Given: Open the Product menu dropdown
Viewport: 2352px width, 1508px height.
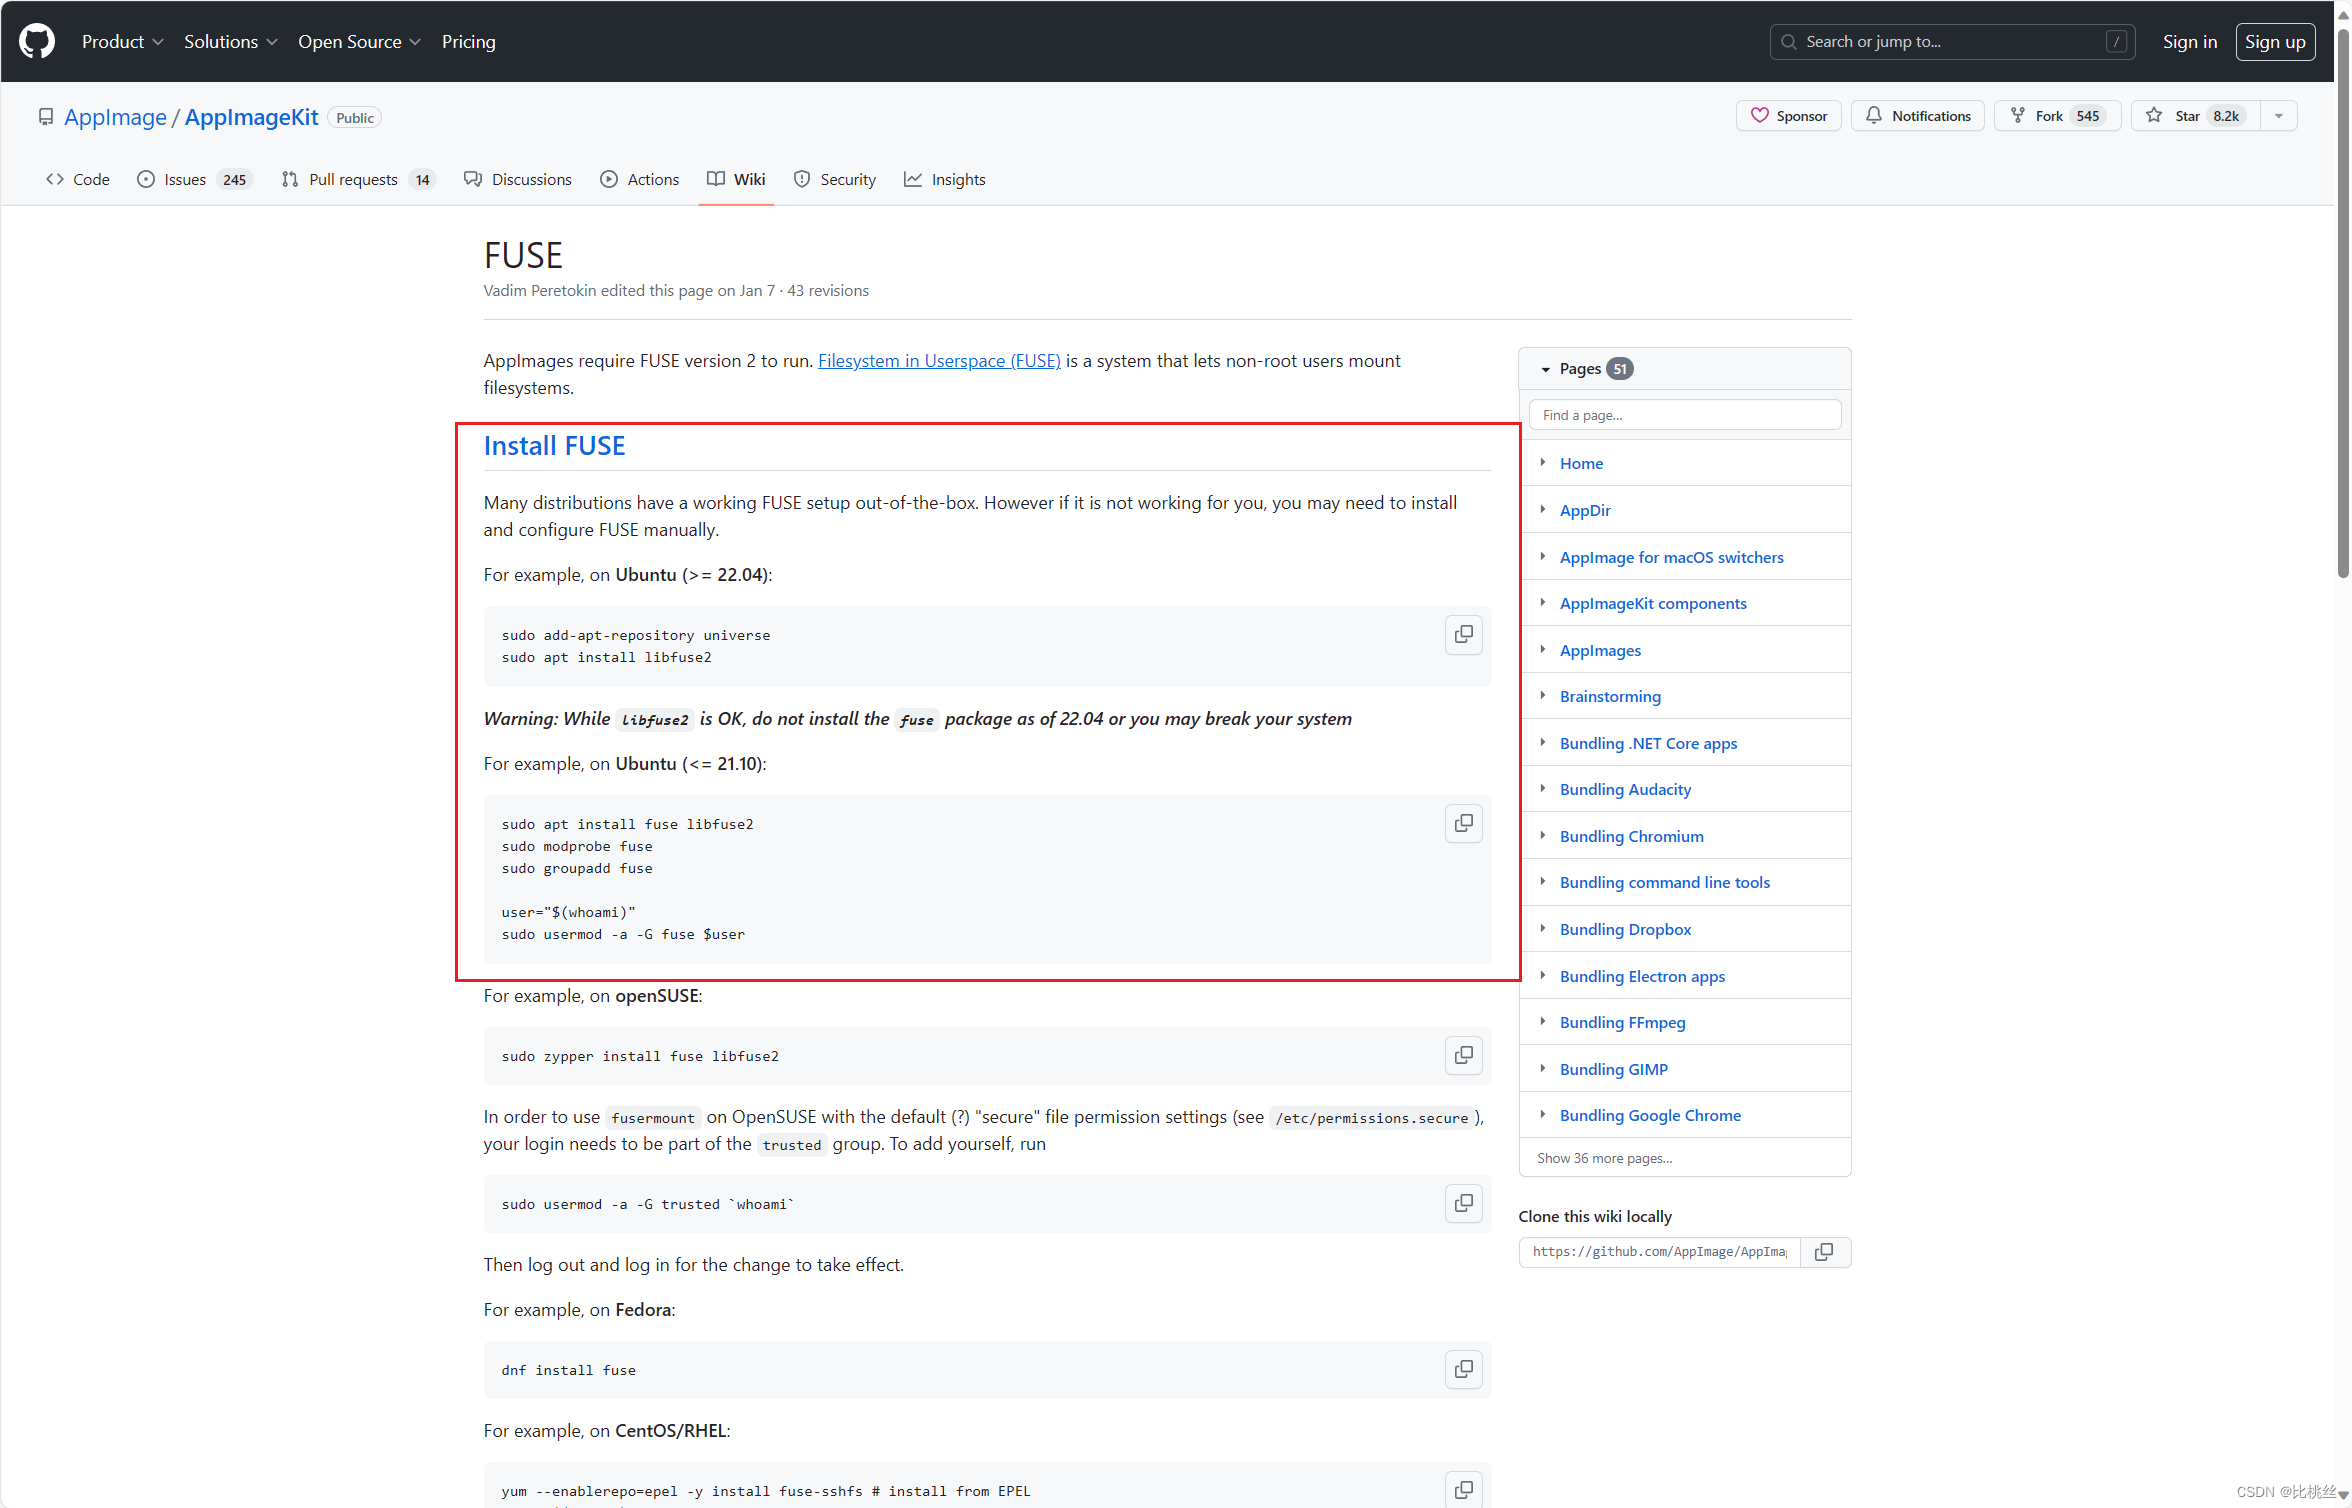Looking at the screenshot, I should (x=122, y=41).
